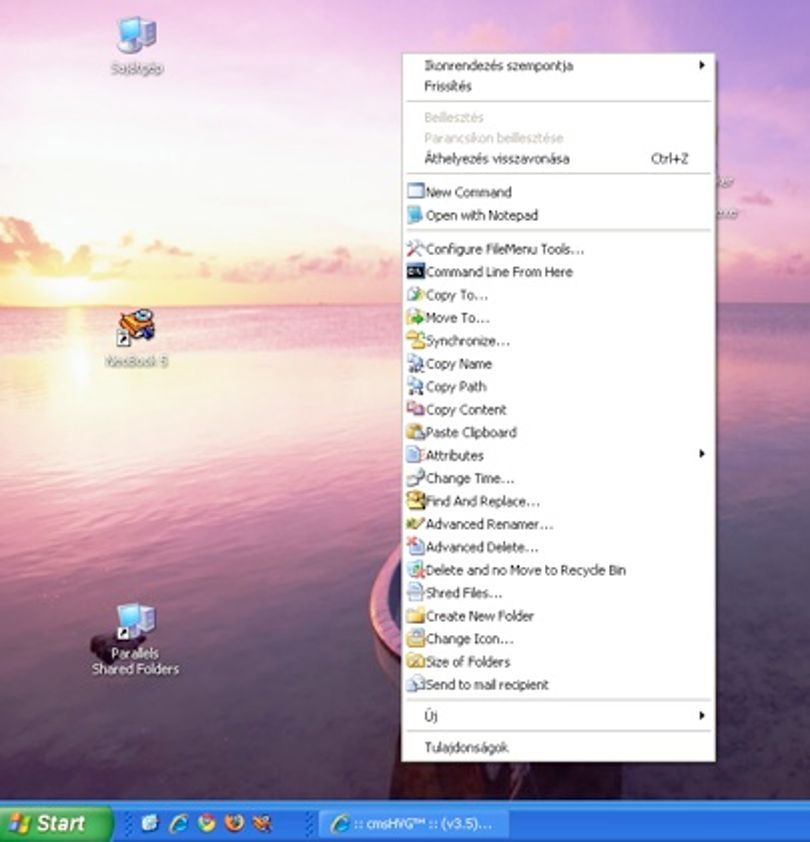Open Internet Explorer from the quick launch bar
This screenshot has width=810, height=842.
(178, 823)
